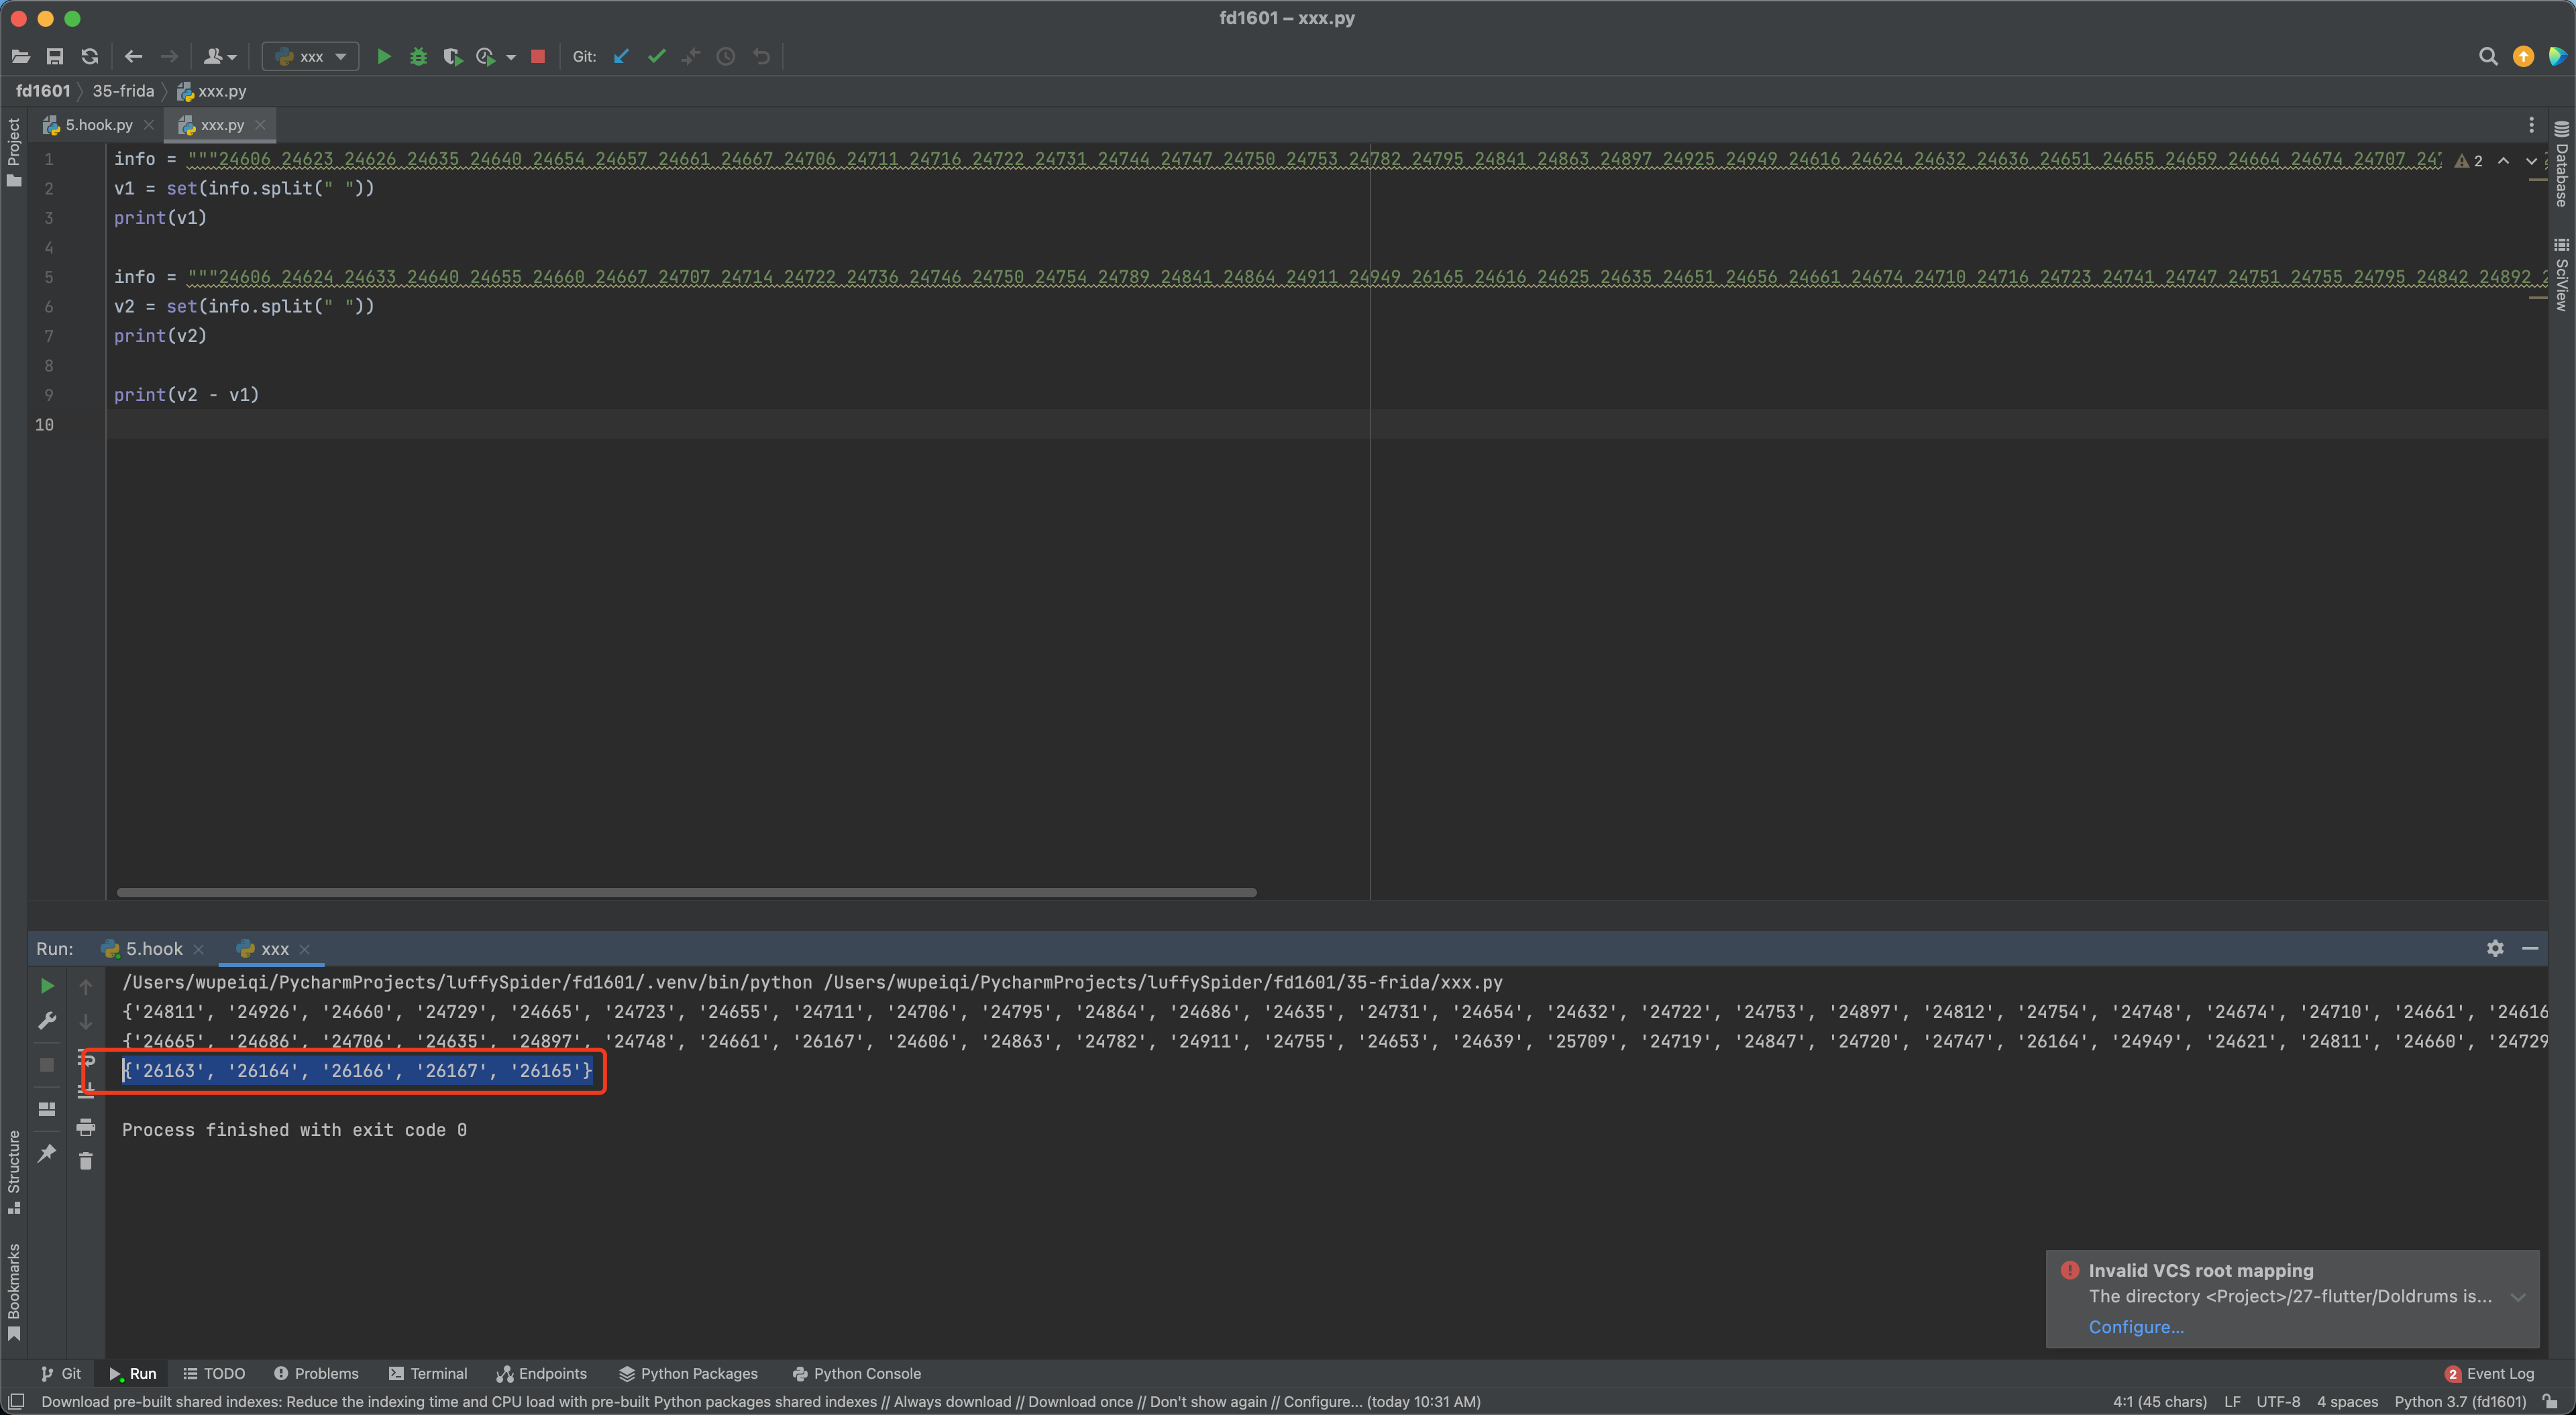The height and width of the screenshot is (1415, 2576).
Task: Hide the Run tool window
Action: (x=2530, y=948)
